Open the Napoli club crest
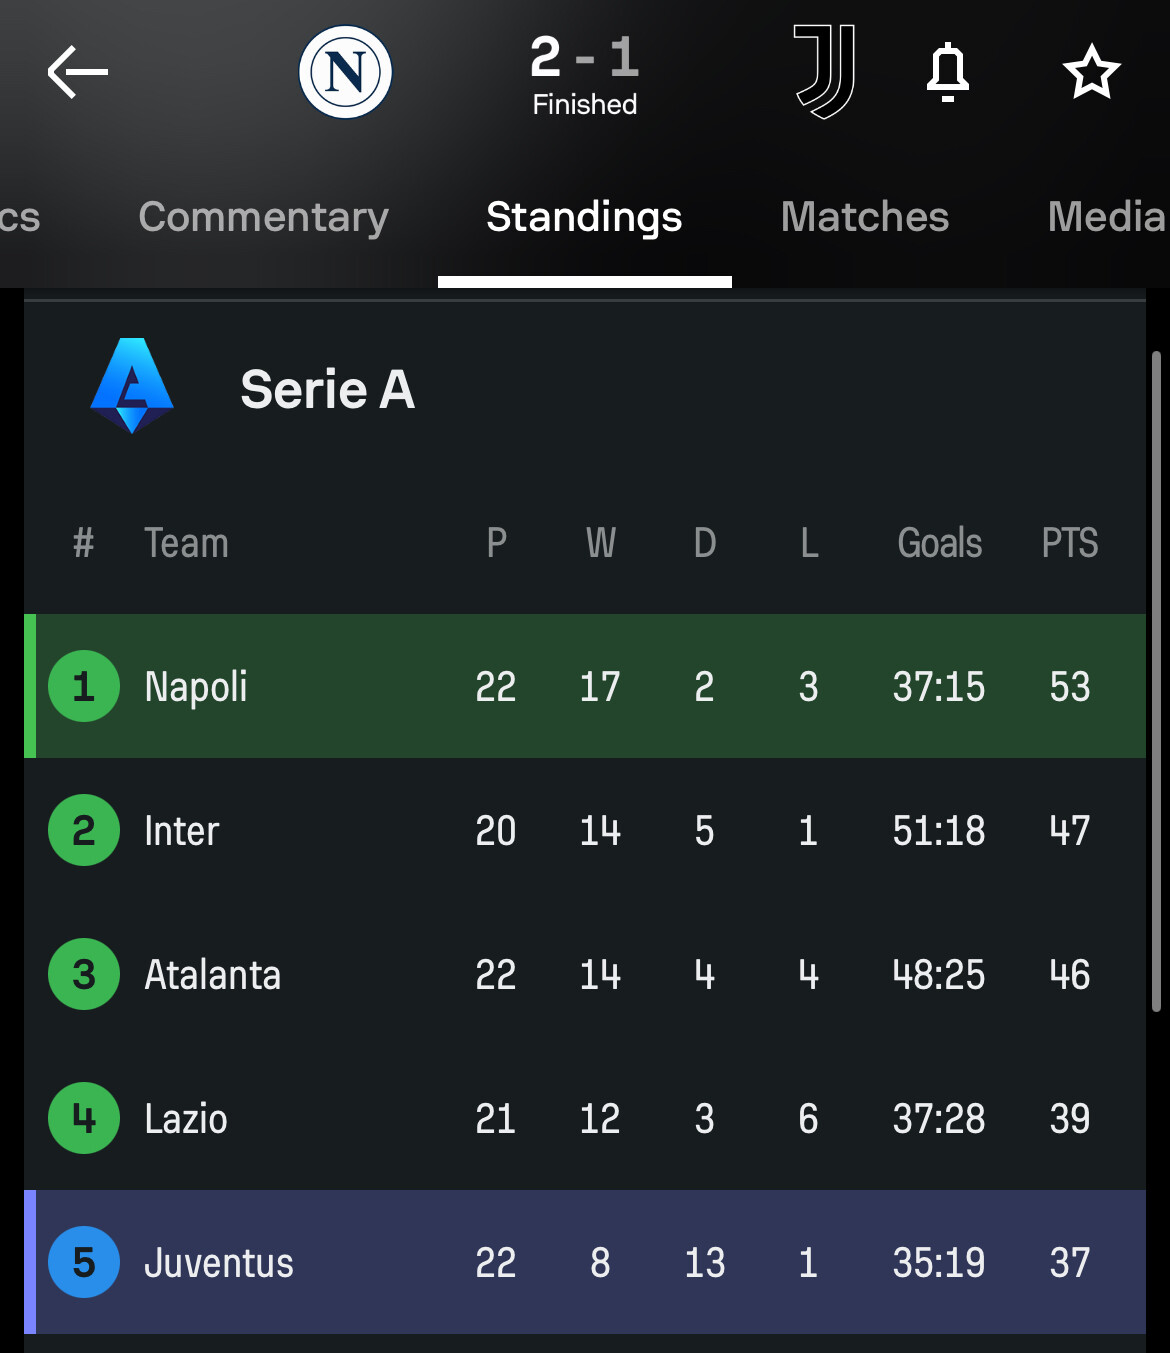 [345, 72]
